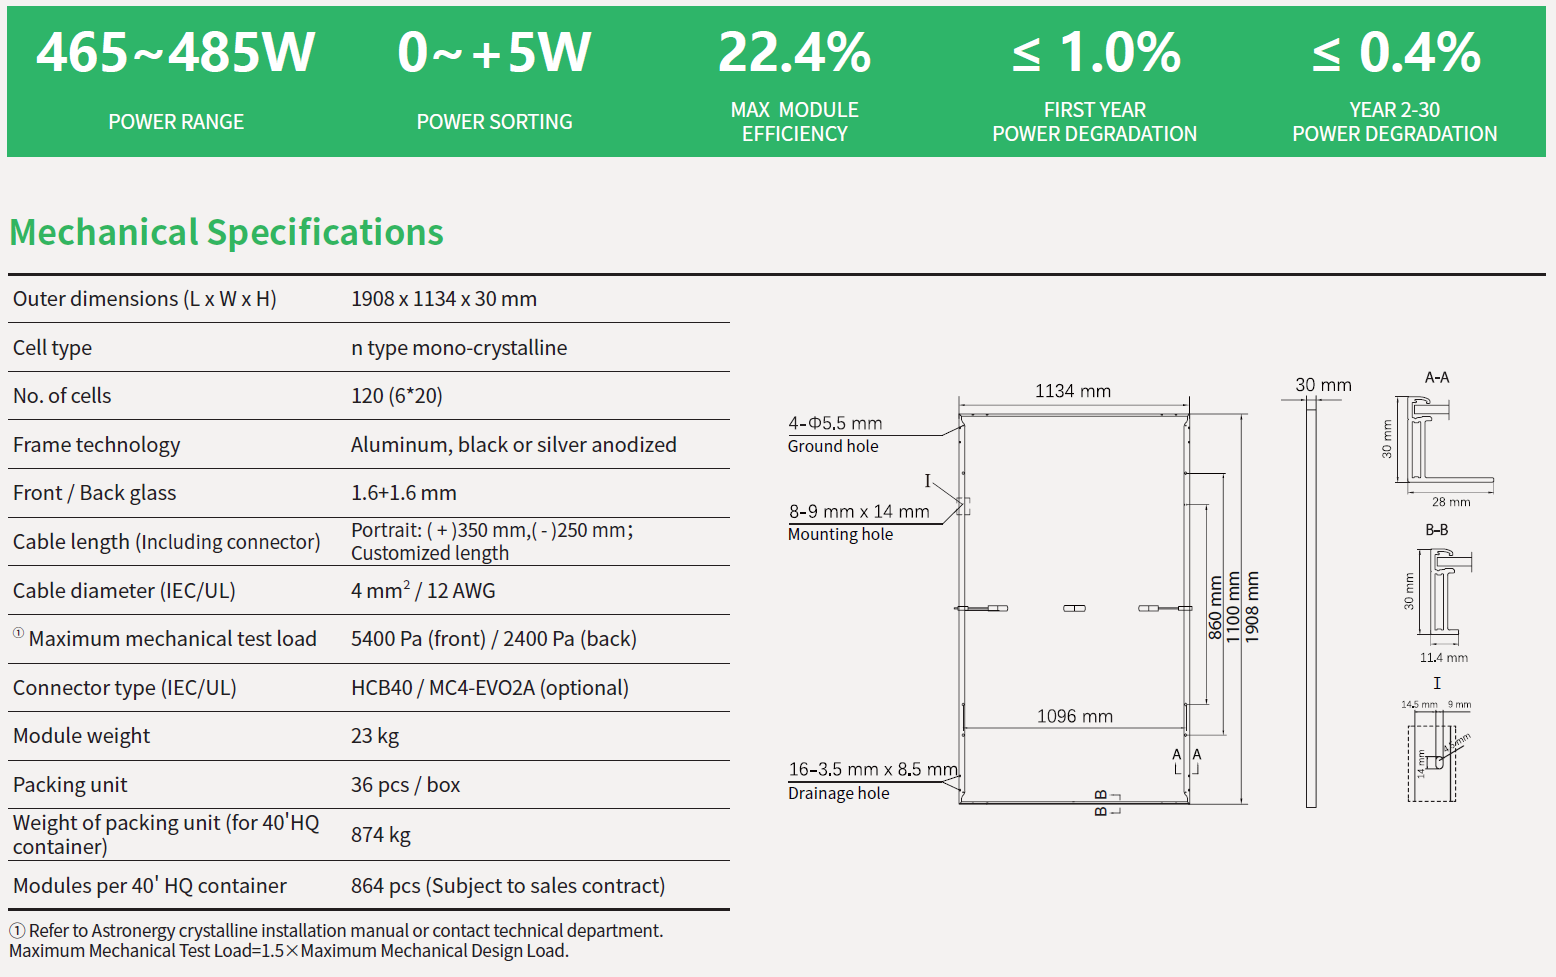Select the 'Front / Back glass' row label
The height and width of the screenshot is (977, 1556).
95,493
